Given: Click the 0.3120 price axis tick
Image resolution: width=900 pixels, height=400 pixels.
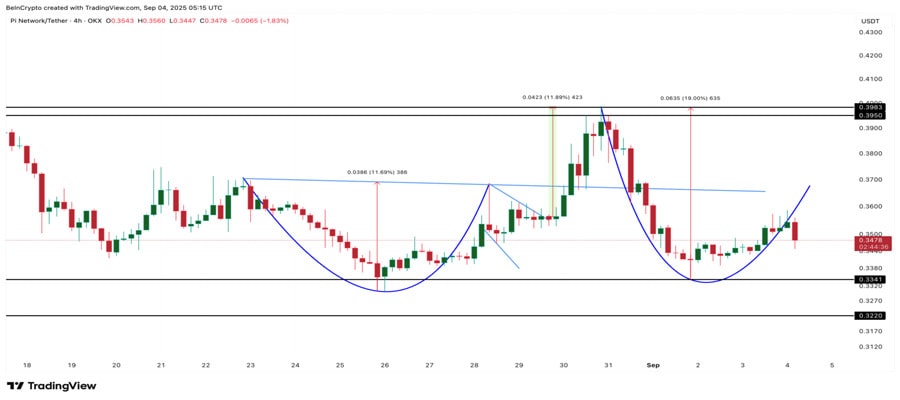Looking at the screenshot, I should point(870,347).
